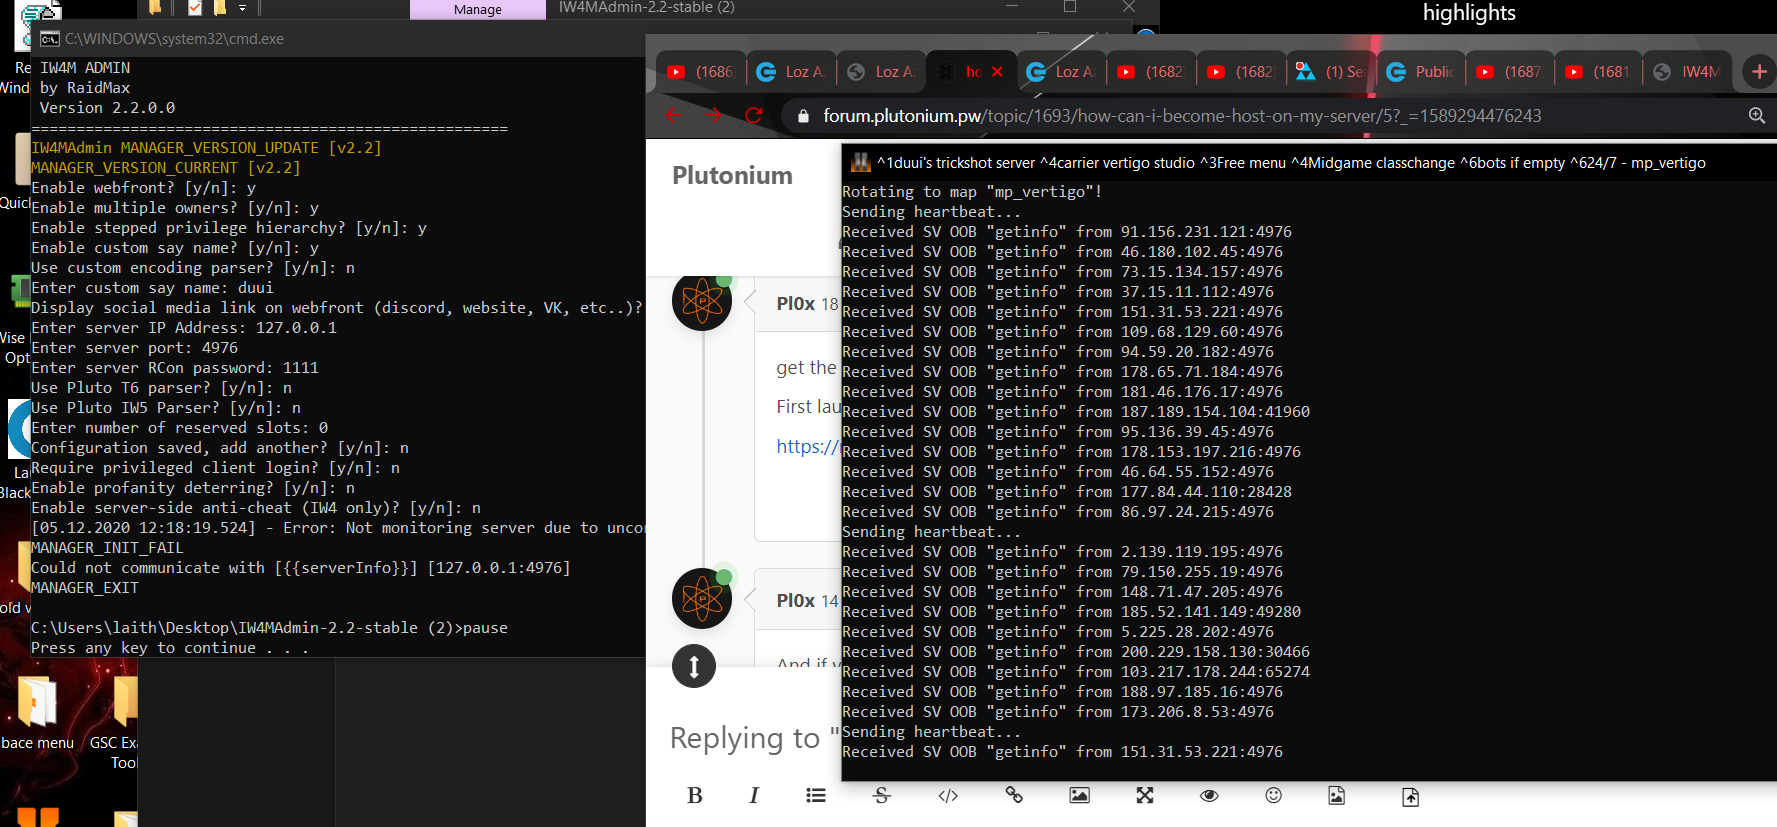1777x827 pixels.
Task: Switch to the IW4M tab
Action: point(1689,71)
